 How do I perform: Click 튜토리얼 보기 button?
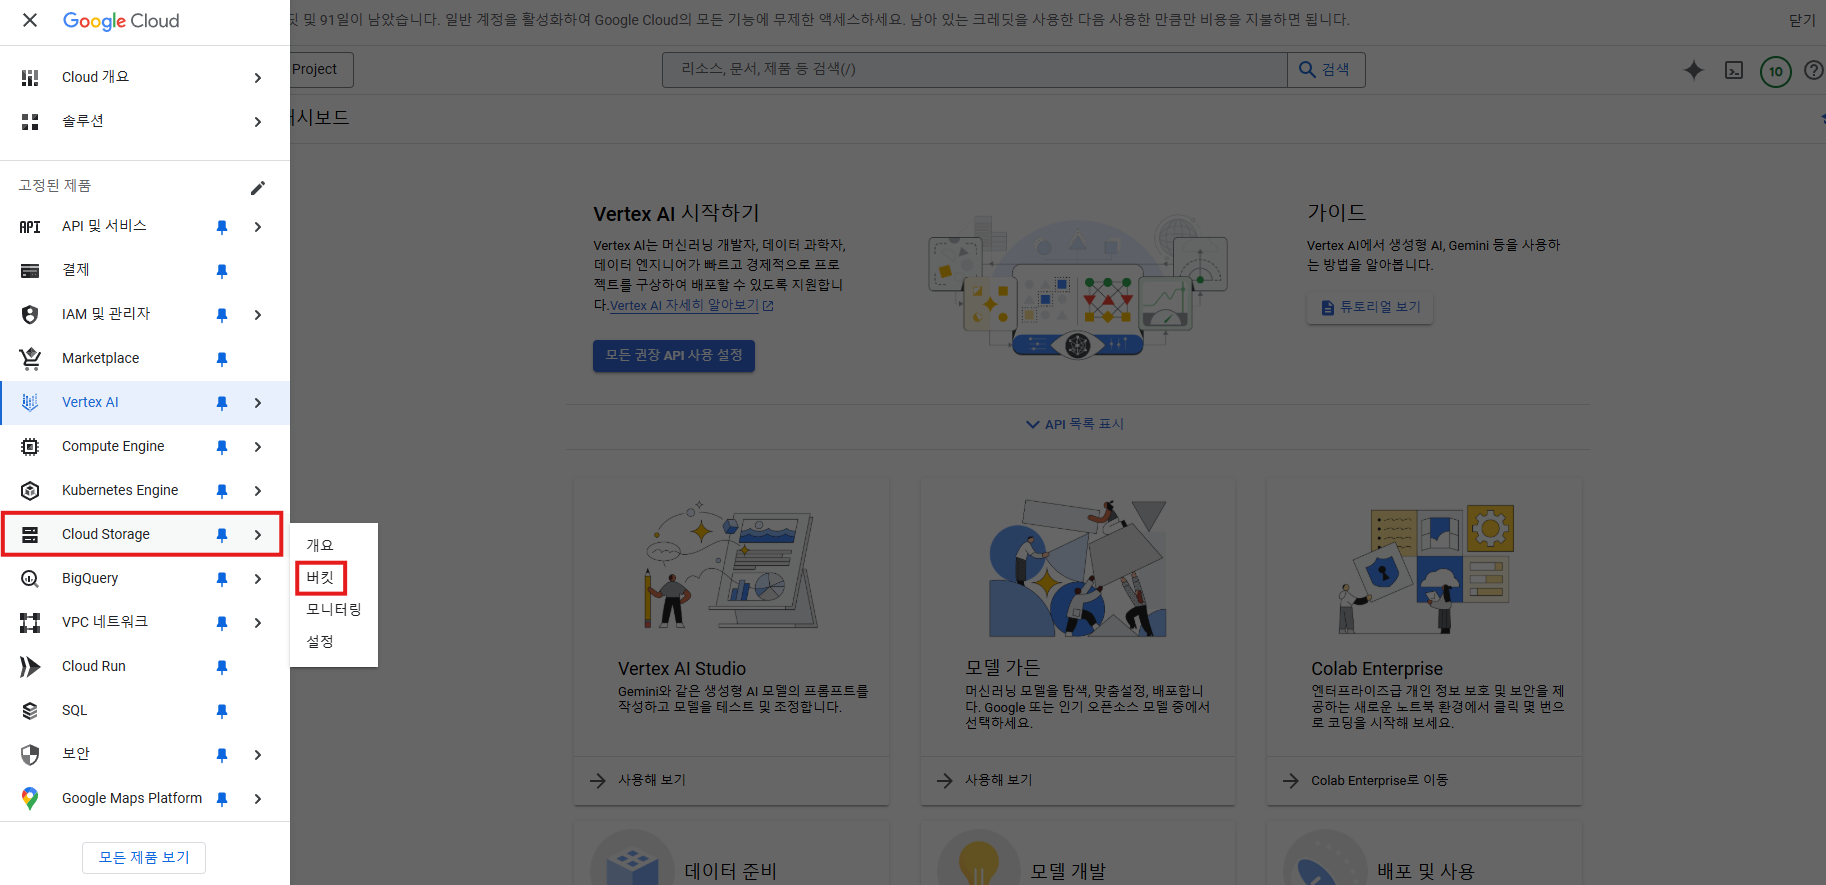(x=1370, y=307)
